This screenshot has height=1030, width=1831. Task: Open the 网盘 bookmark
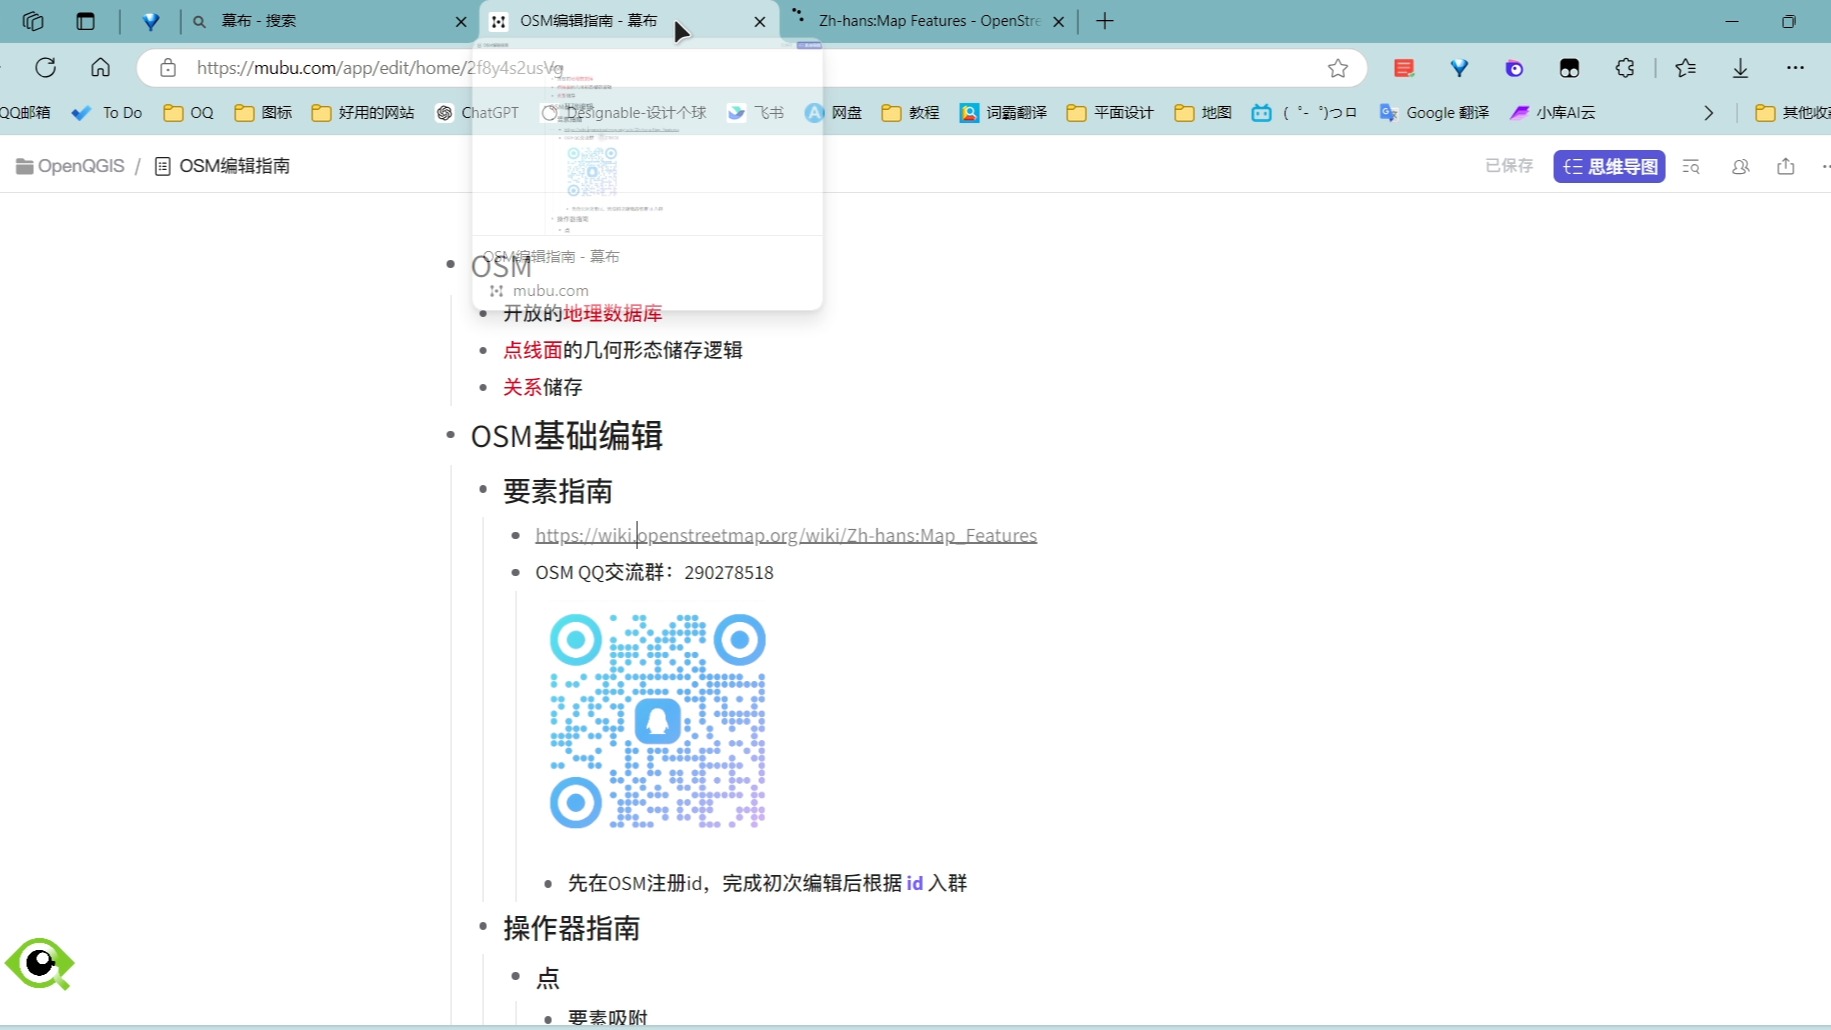[834, 113]
